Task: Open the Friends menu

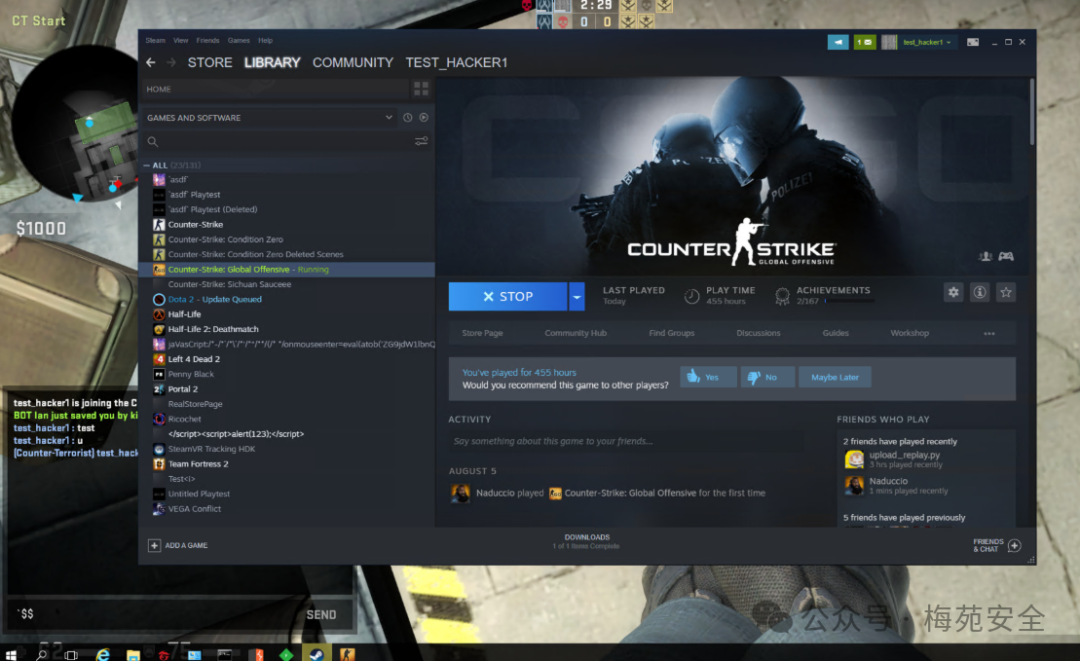Action: [207, 41]
